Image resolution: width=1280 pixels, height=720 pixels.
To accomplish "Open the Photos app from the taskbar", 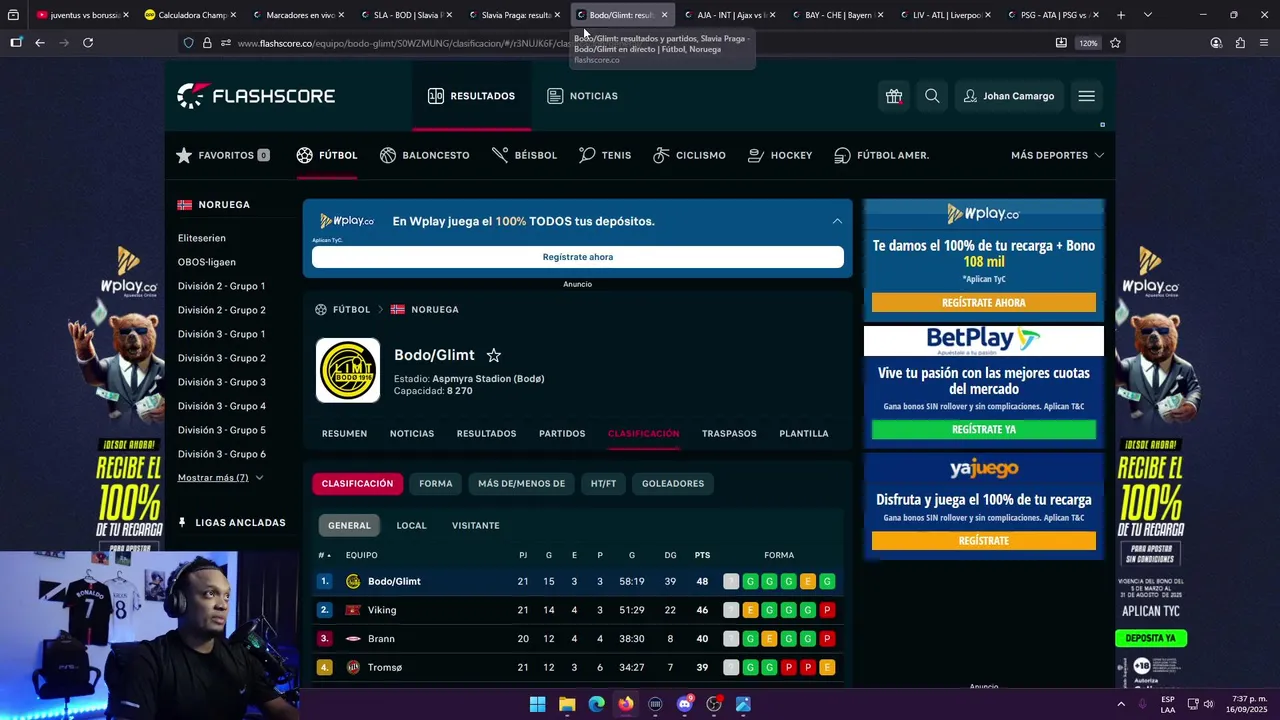I will [x=743, y=704].
